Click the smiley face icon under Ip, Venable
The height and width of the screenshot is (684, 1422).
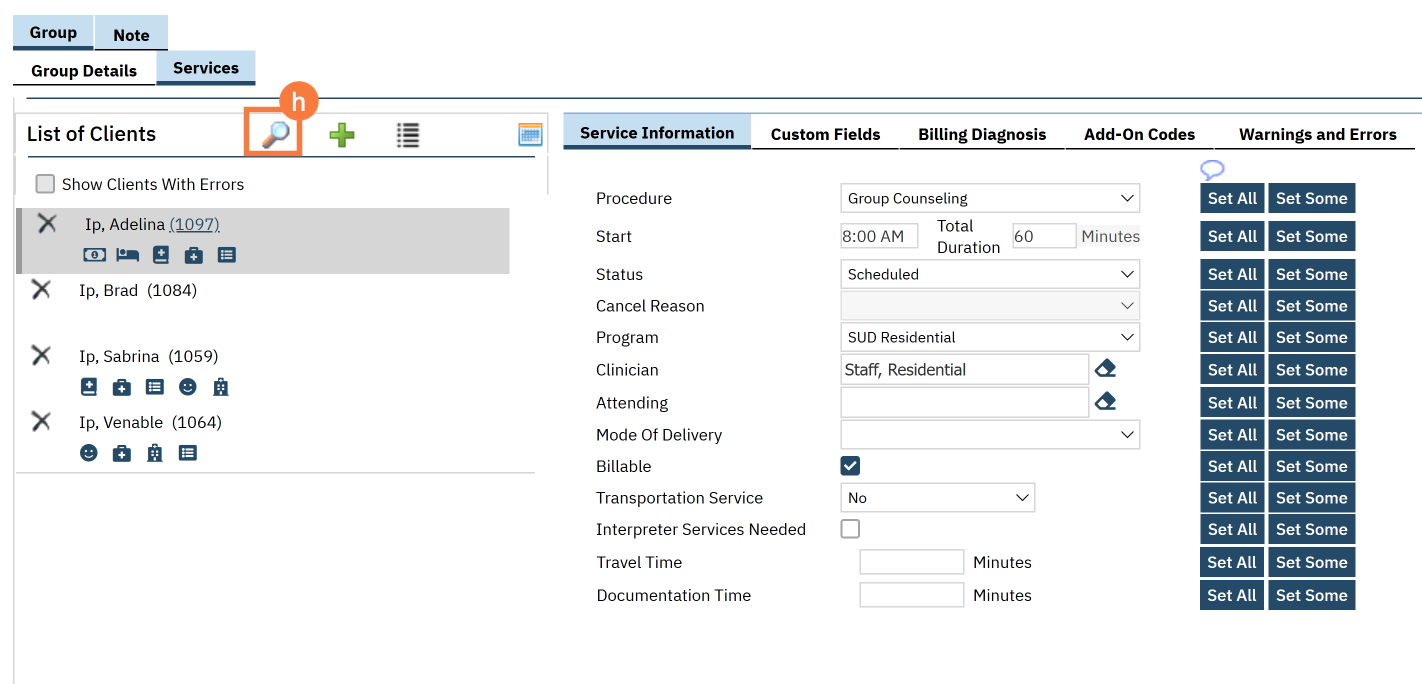[x=89, y=453]
